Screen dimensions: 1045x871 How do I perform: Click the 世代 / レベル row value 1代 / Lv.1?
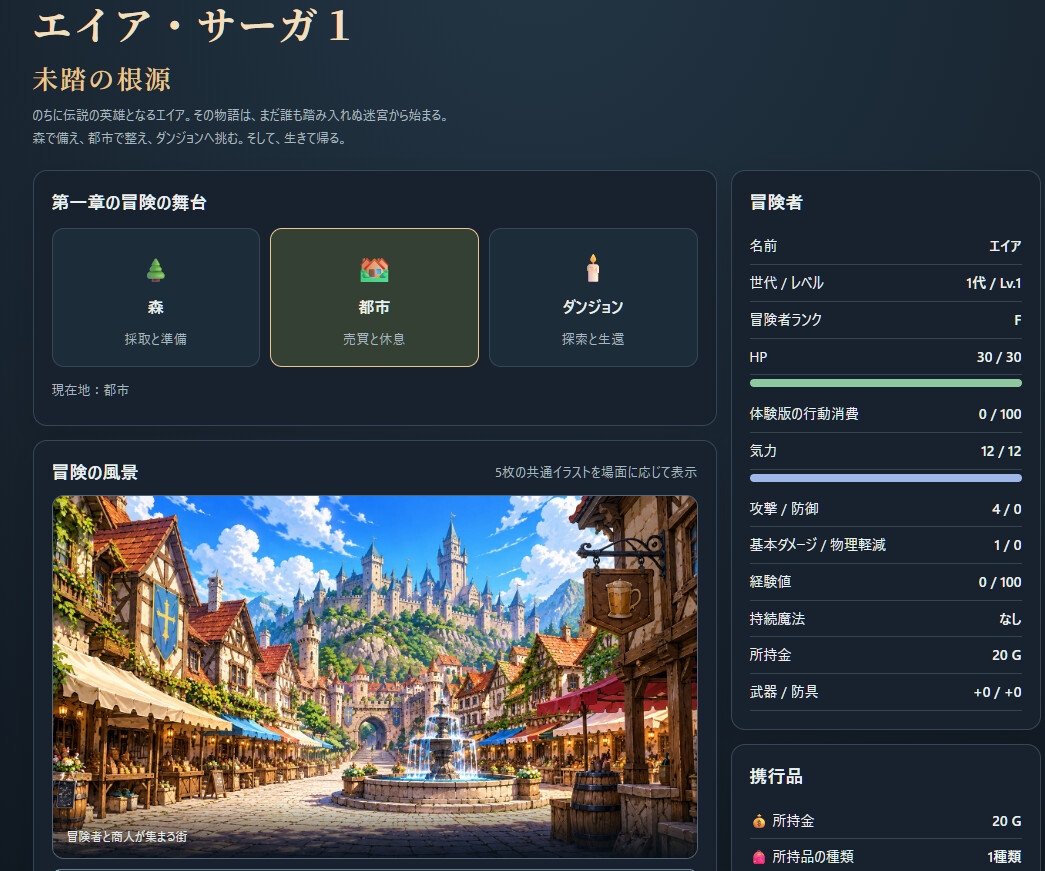(x=994, y=283)
